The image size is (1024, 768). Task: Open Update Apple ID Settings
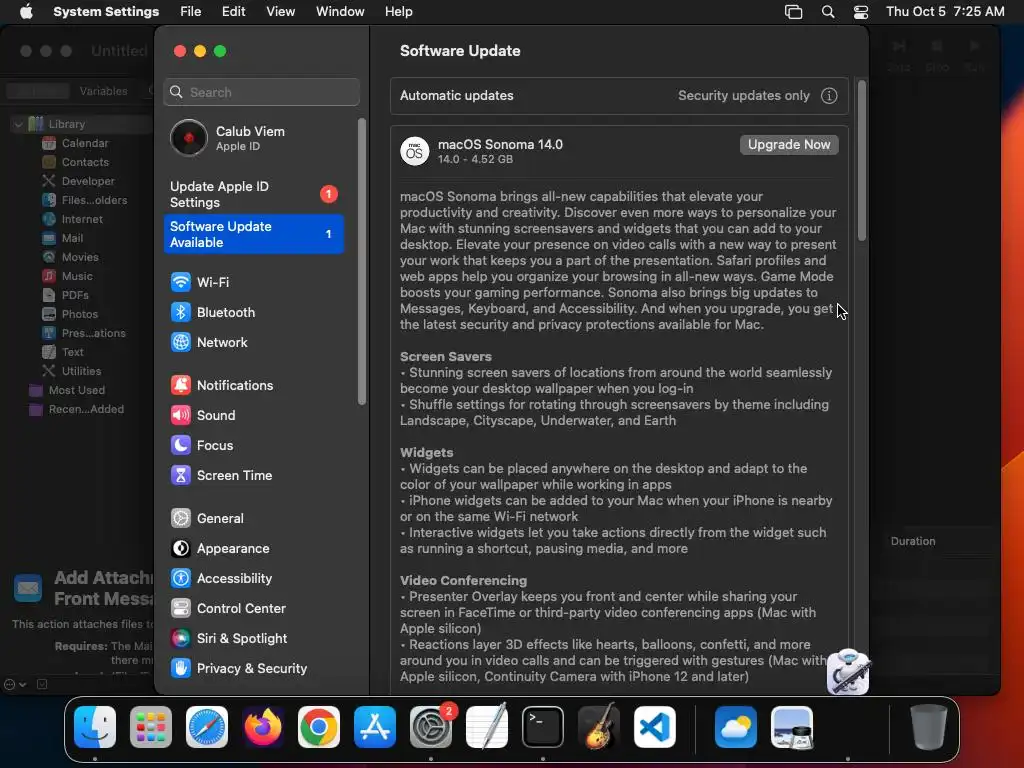point(253,194)
